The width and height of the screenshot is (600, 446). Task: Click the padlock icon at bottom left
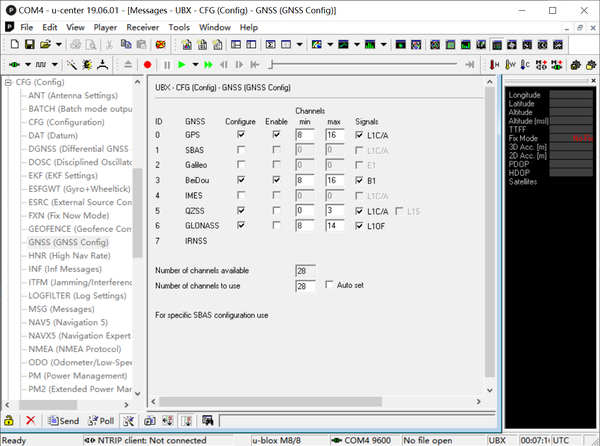tap(9, 421)
